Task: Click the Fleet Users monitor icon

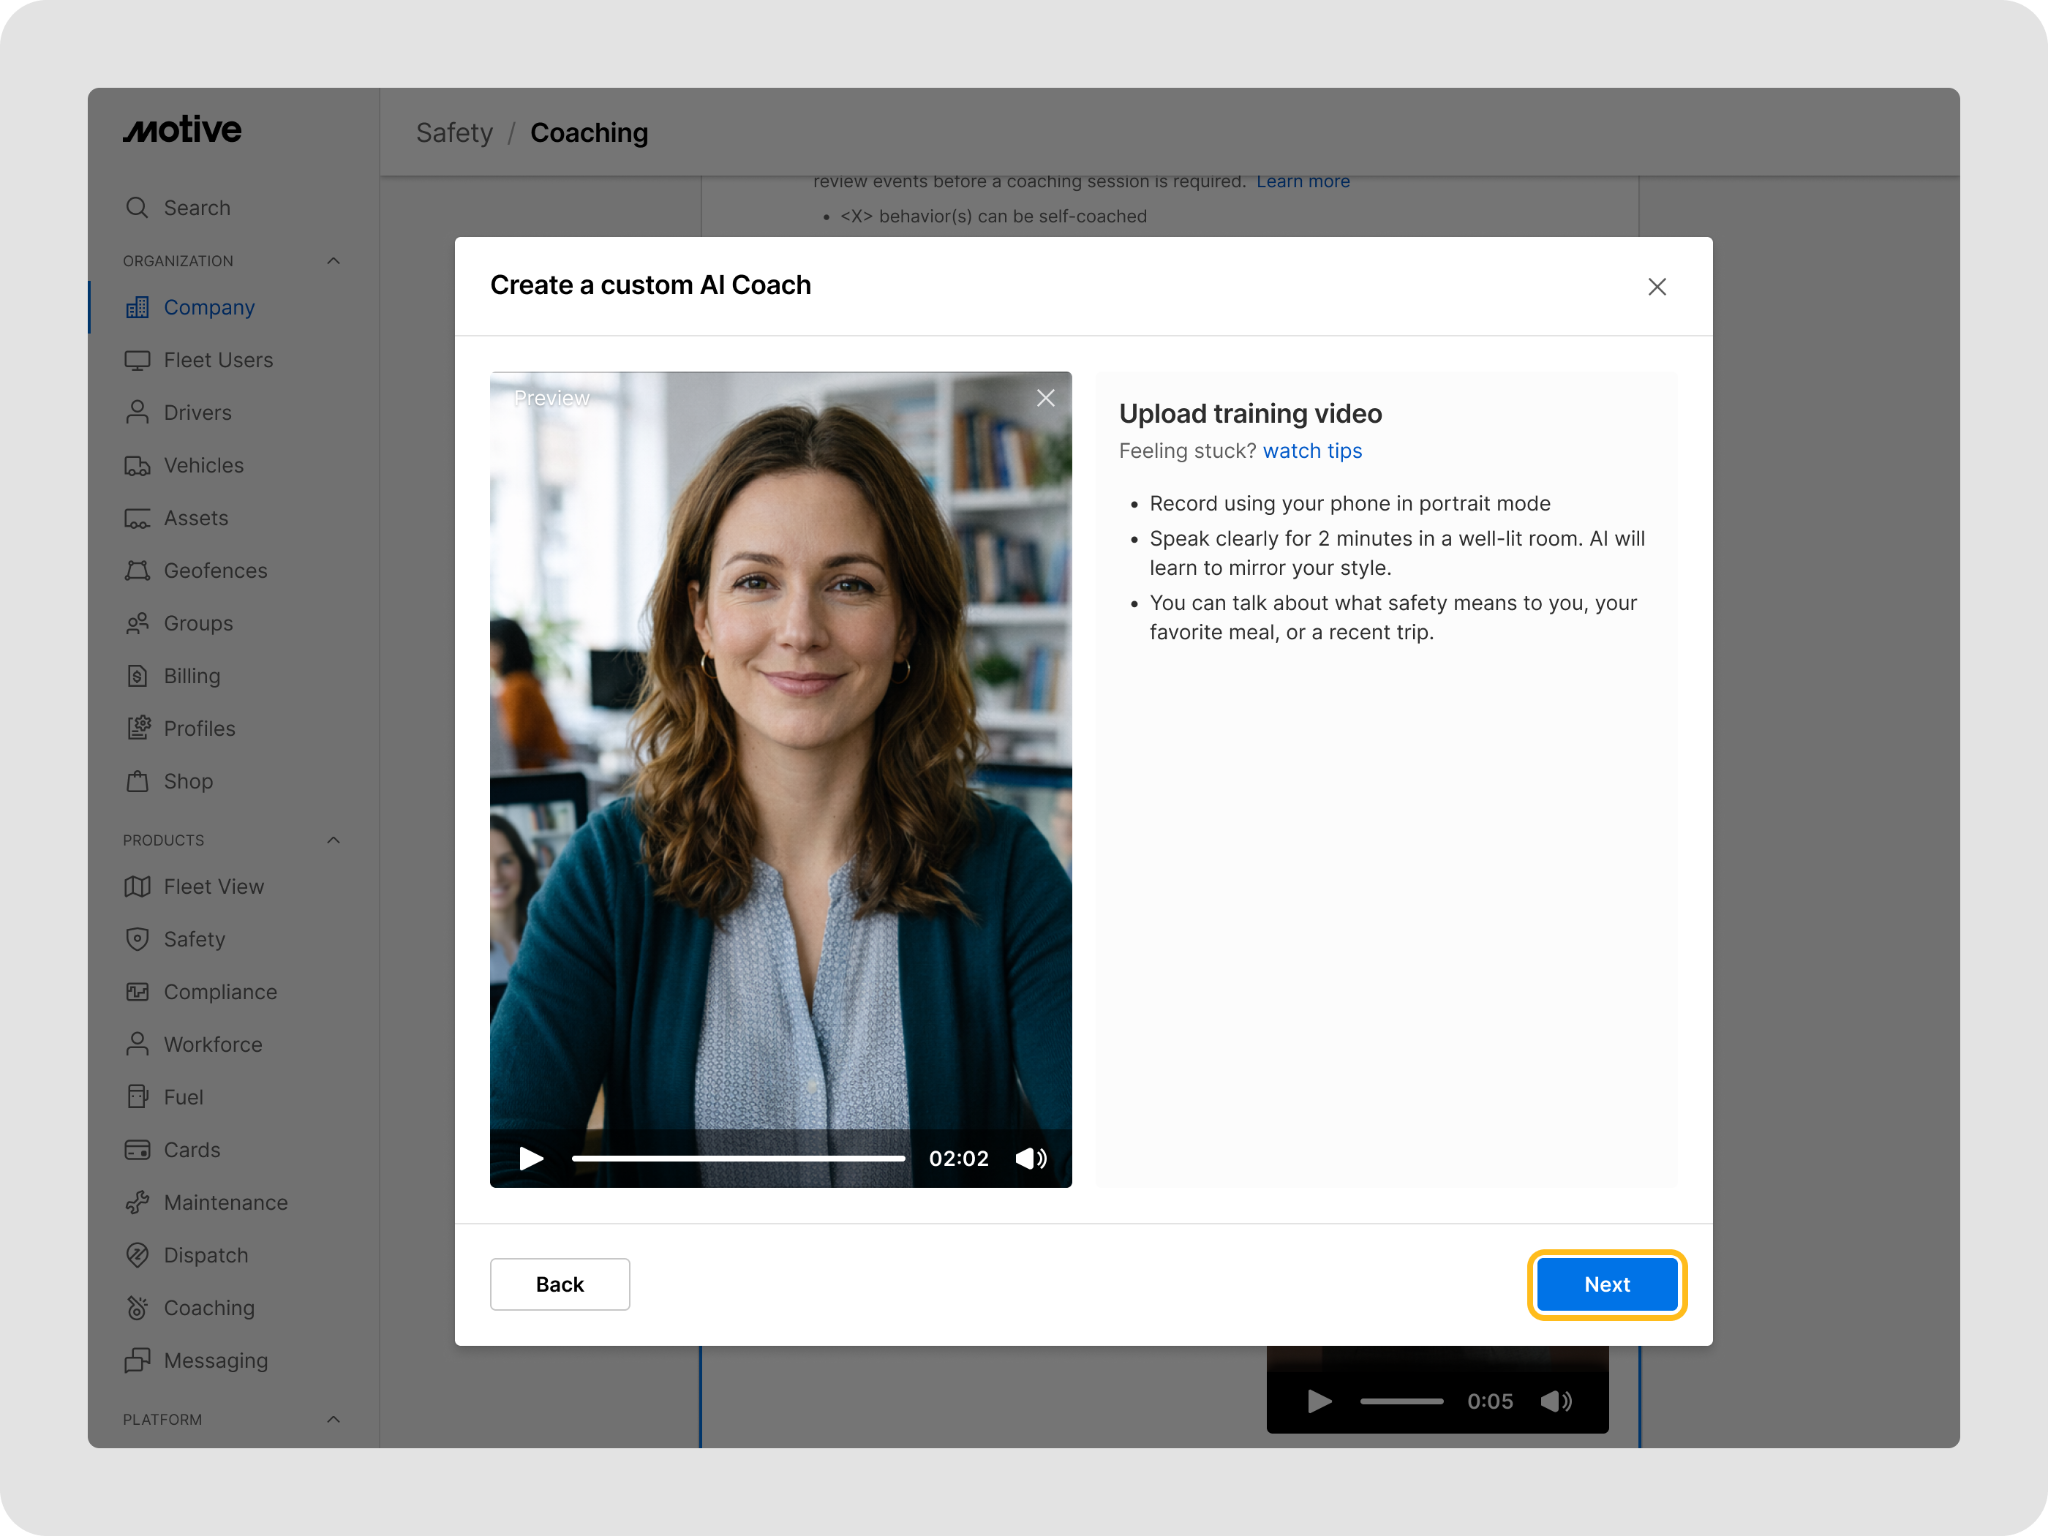Action: (x=137, y=360)
